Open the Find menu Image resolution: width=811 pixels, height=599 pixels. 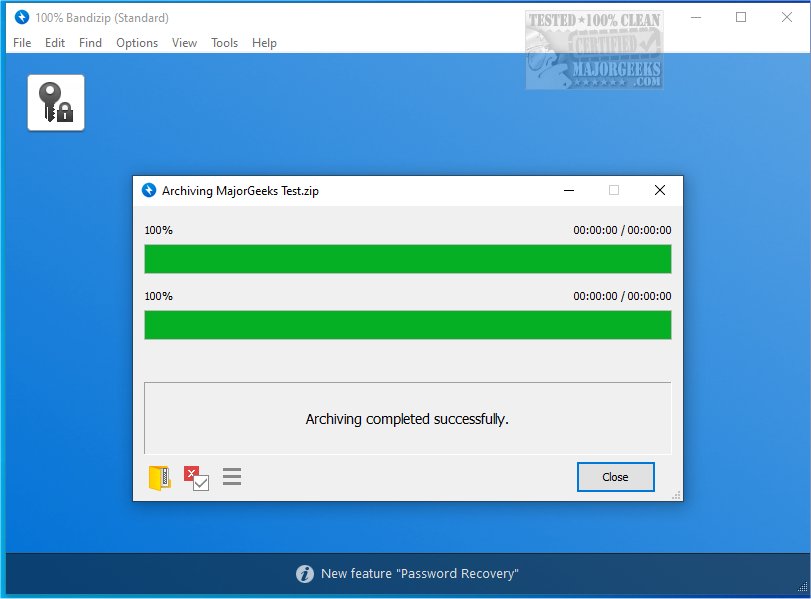click(90, 43)
